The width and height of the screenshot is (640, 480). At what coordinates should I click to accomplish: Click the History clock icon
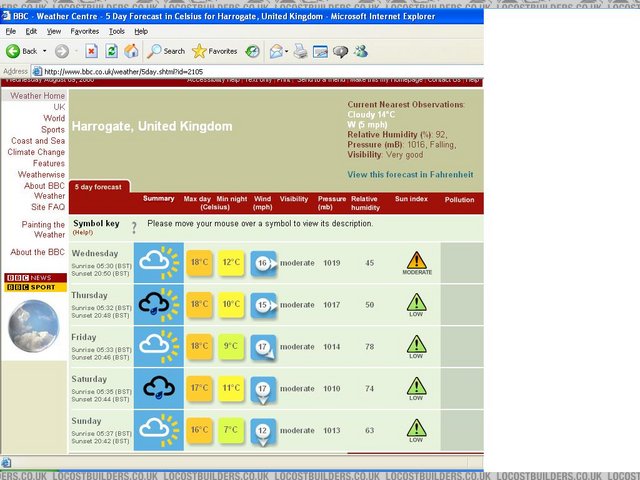coord(253,51)
